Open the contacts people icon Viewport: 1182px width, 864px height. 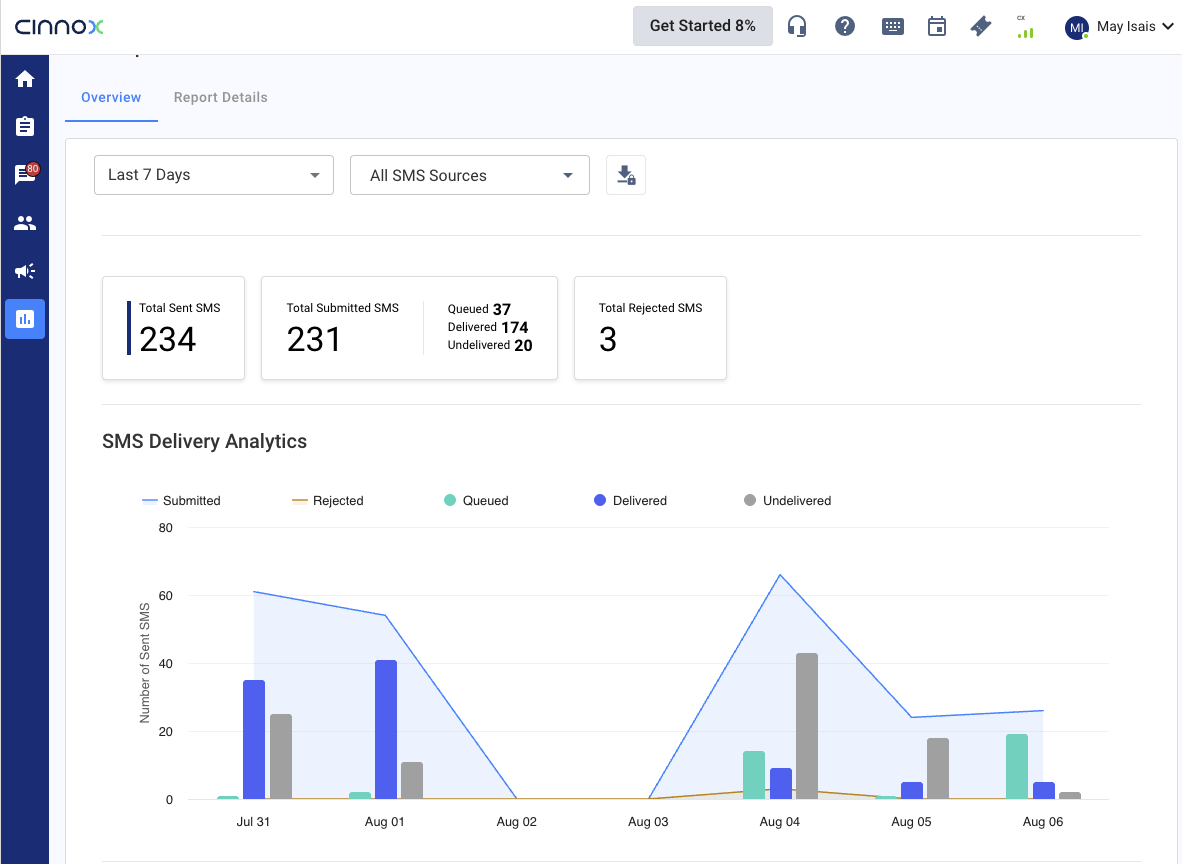[x=25, y=223]
